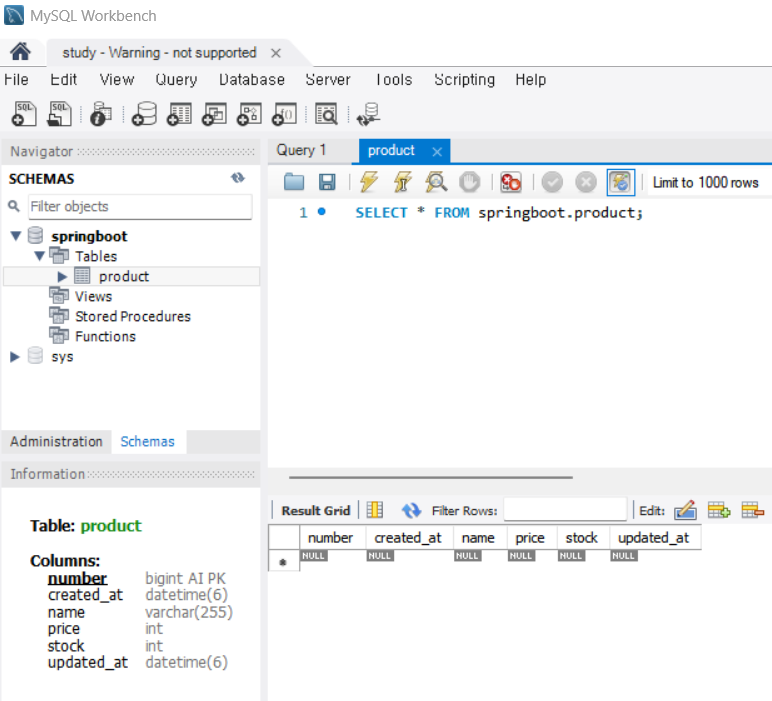Click the created_at column header
Image resolution: width=772 pixels, height=701 pixels.
408,538
